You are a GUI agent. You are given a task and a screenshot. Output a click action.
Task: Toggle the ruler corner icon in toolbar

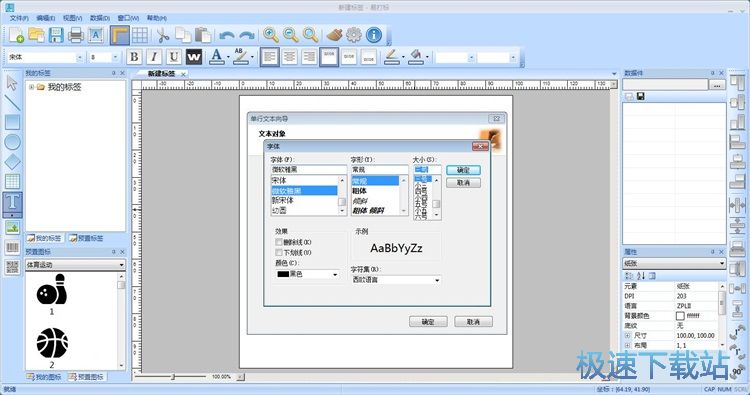click(120, 35)
